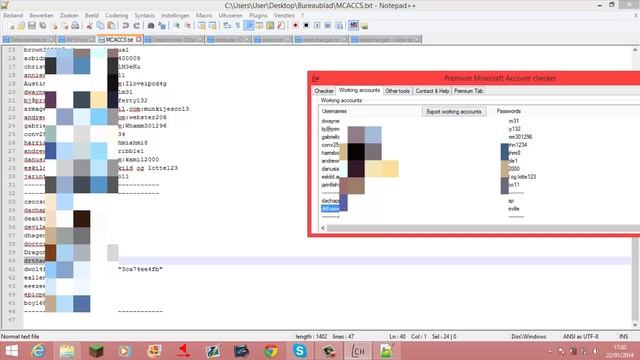
Task: Click left arrow of checker's horizontal scrollbar
Action: [323, 228]
